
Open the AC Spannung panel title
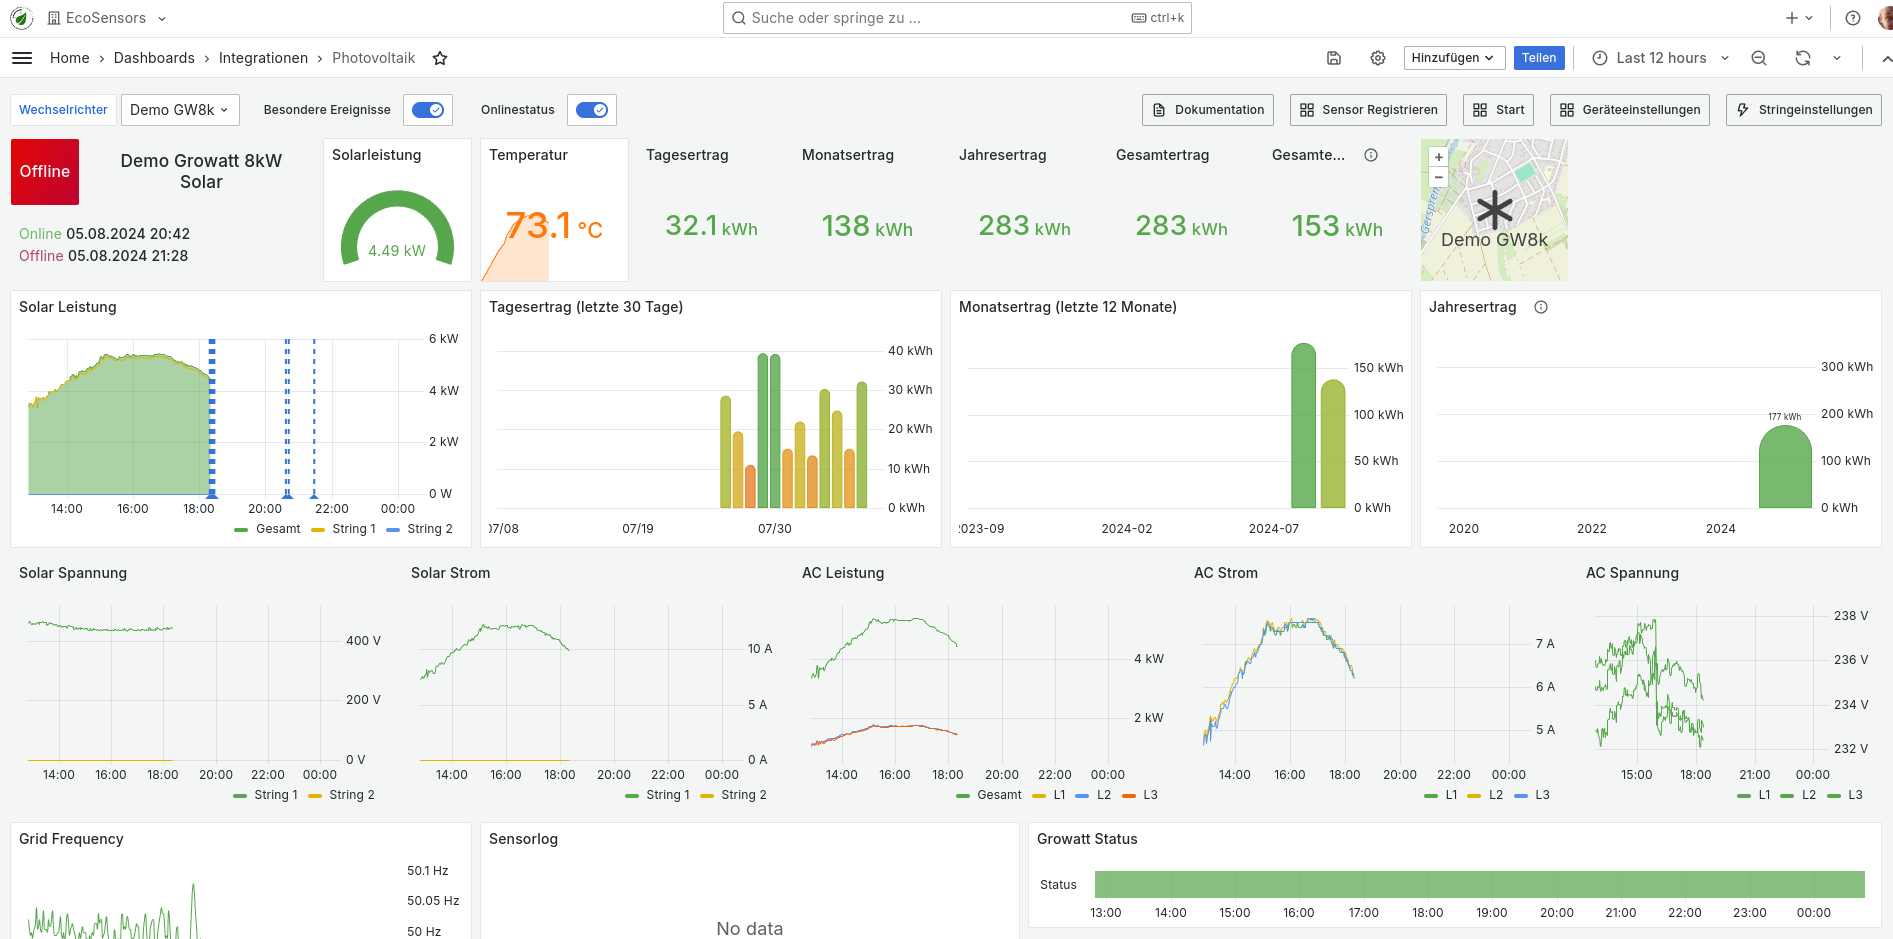point(1632,573)
